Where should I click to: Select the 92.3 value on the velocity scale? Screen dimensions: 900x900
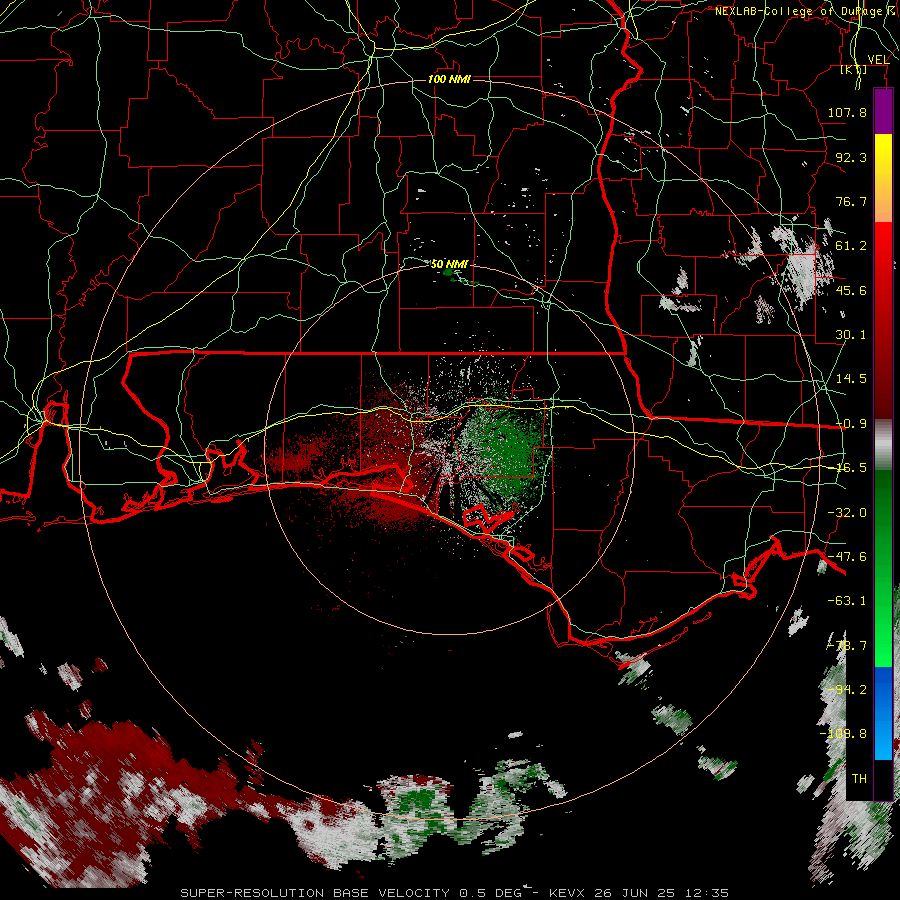click(851, 157)
